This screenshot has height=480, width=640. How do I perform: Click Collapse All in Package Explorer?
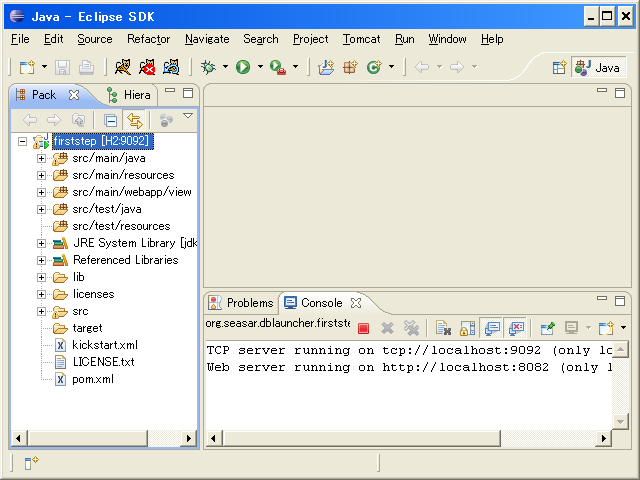coord(111,120)
